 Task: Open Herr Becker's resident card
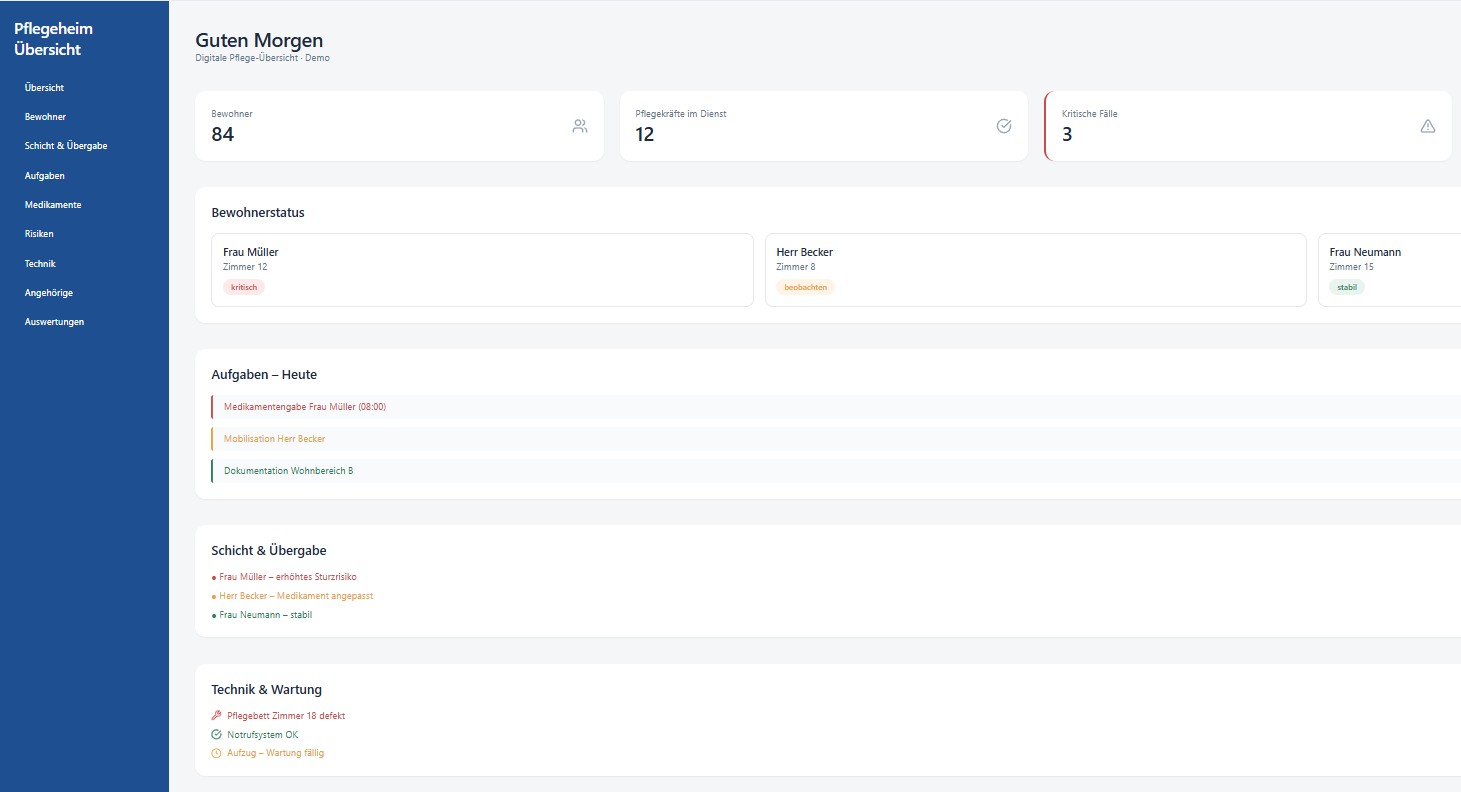coord(1035,269)
